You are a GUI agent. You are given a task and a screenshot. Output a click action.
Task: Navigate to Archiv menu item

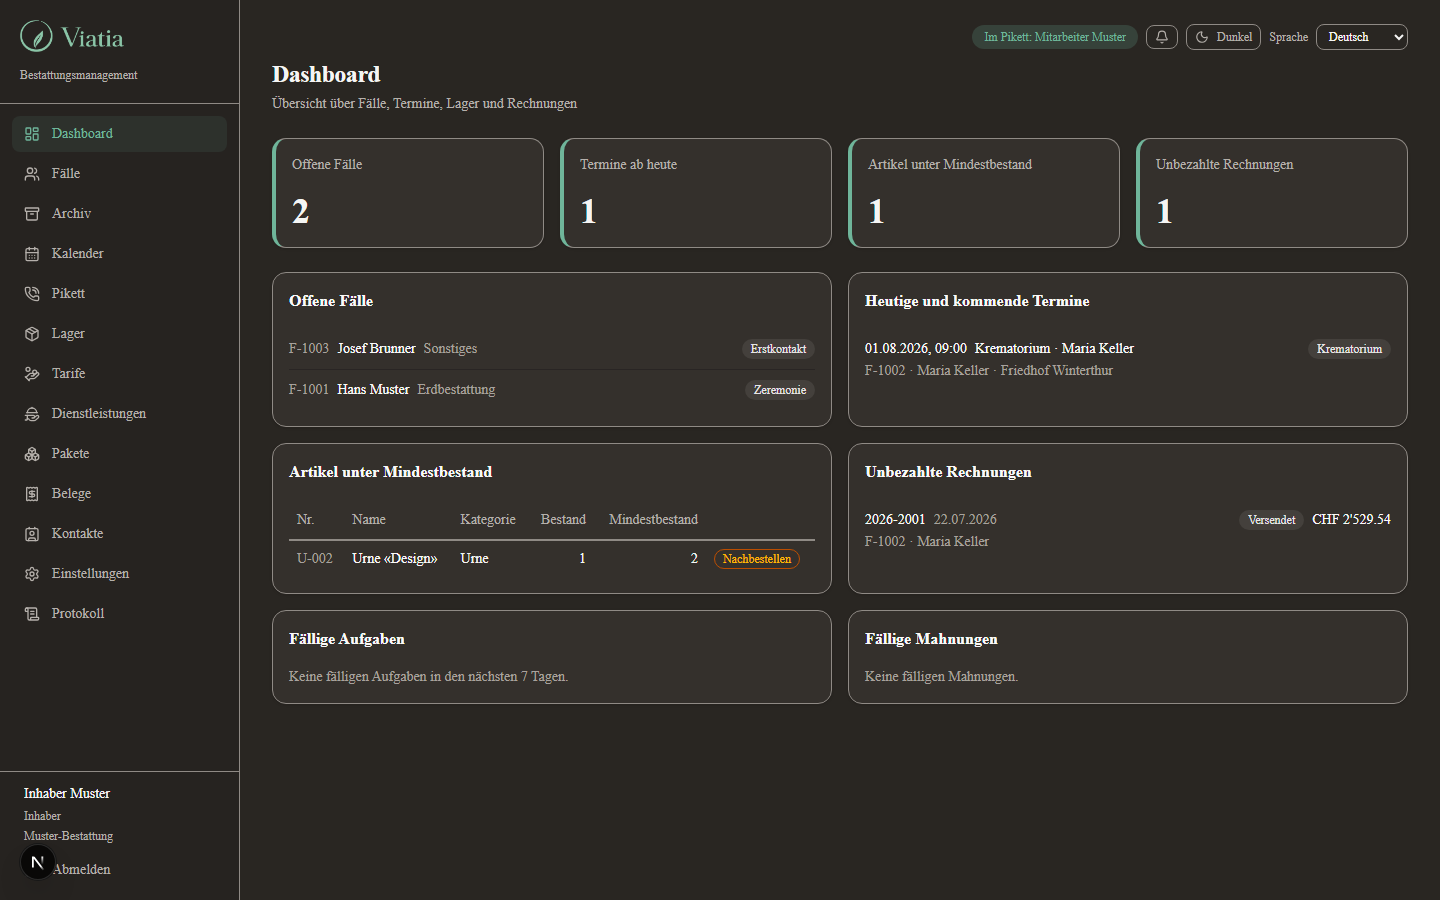point(120,214)
